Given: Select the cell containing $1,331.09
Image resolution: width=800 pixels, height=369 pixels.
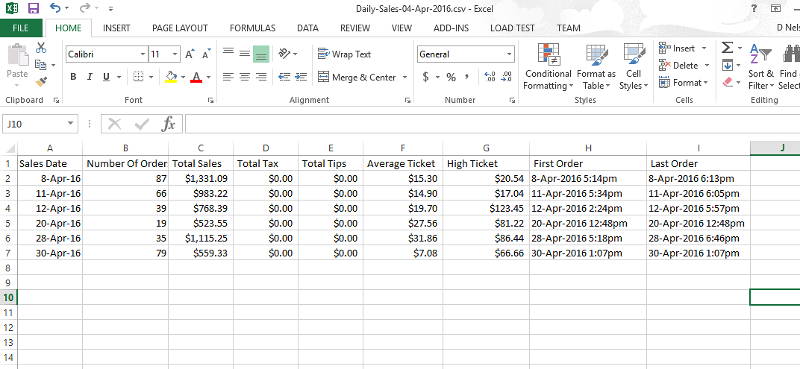Looking at the screenshot, I should tap(201, 179).
